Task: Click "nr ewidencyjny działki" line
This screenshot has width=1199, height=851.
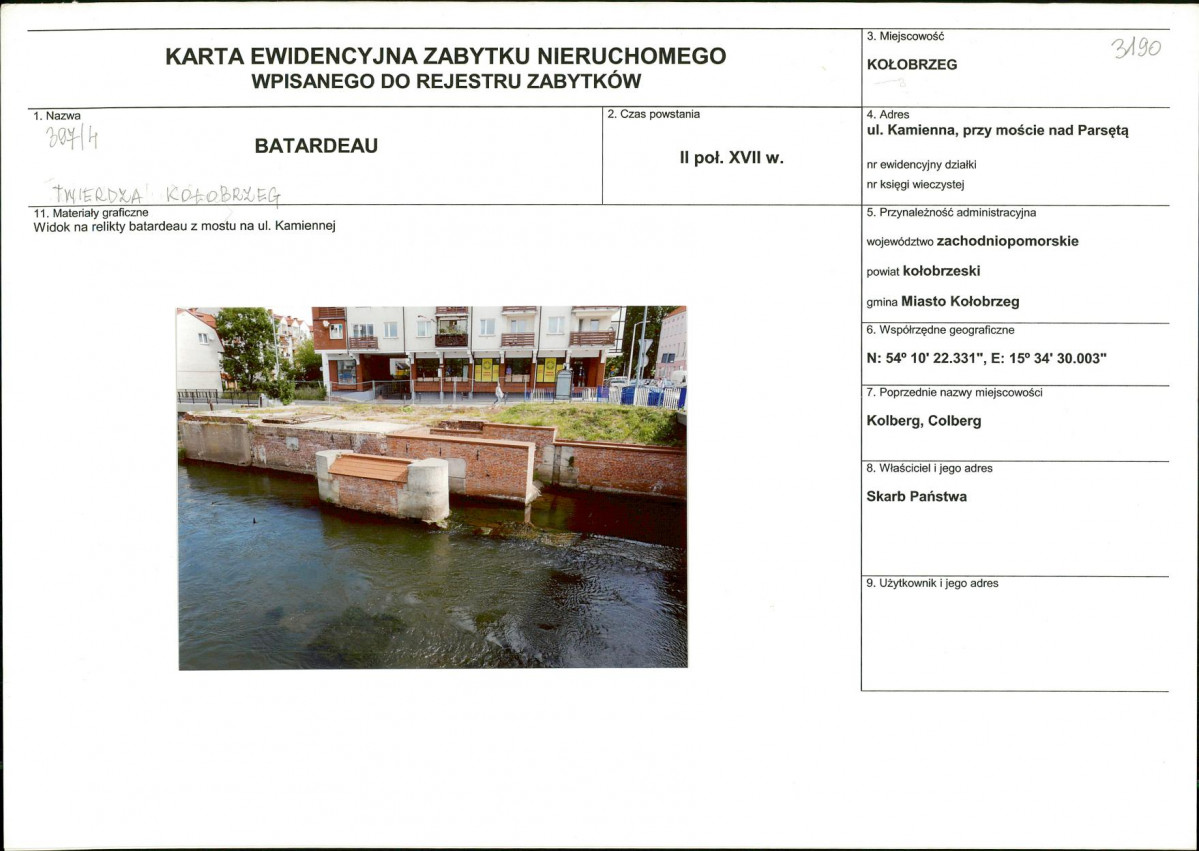Action: [921, 164]
